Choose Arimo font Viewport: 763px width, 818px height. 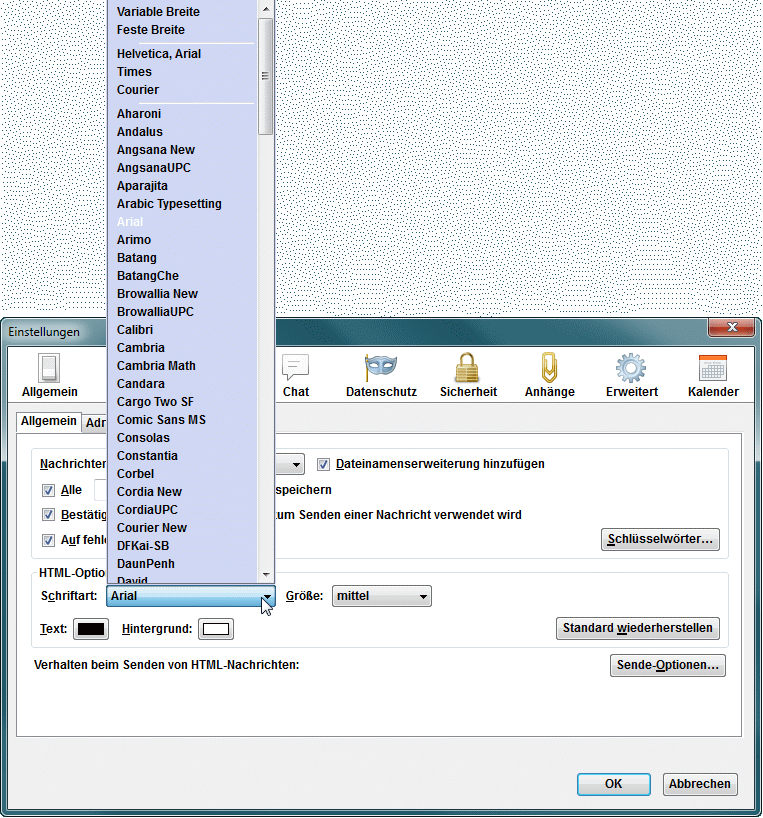coord(182,239)
